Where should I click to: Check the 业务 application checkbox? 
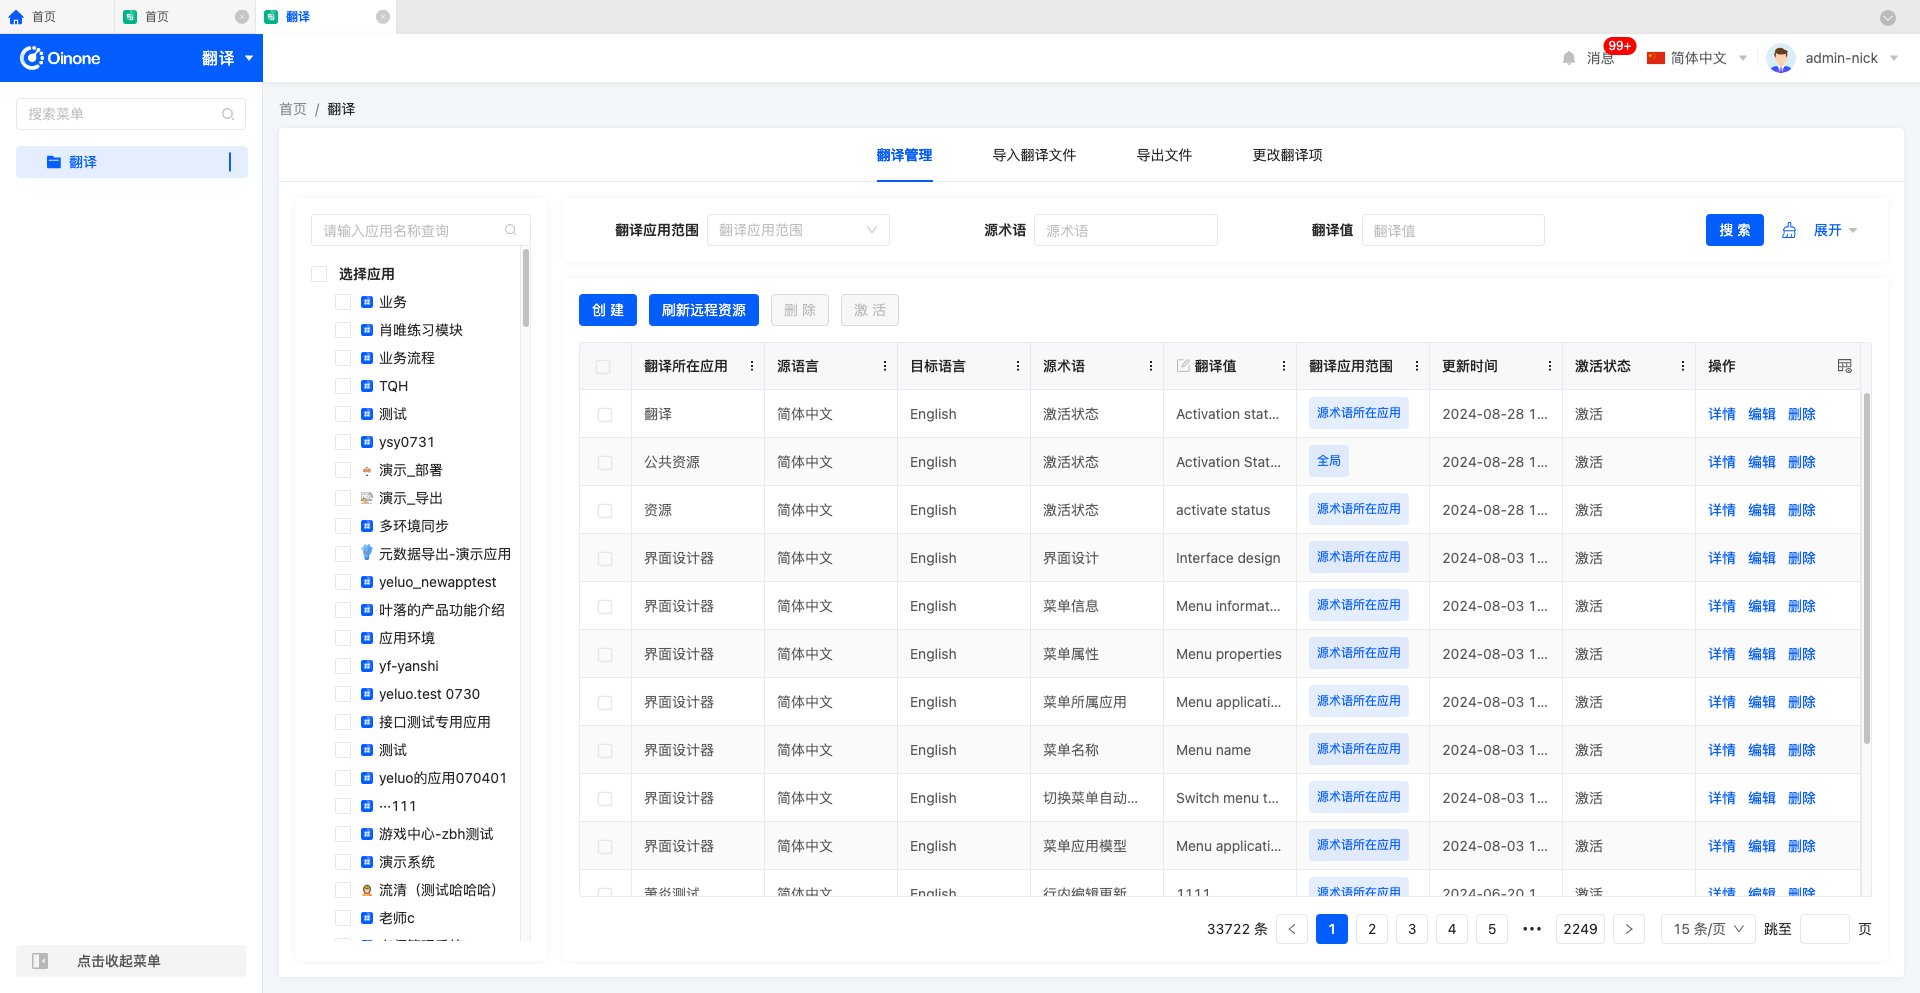(343, 302)
